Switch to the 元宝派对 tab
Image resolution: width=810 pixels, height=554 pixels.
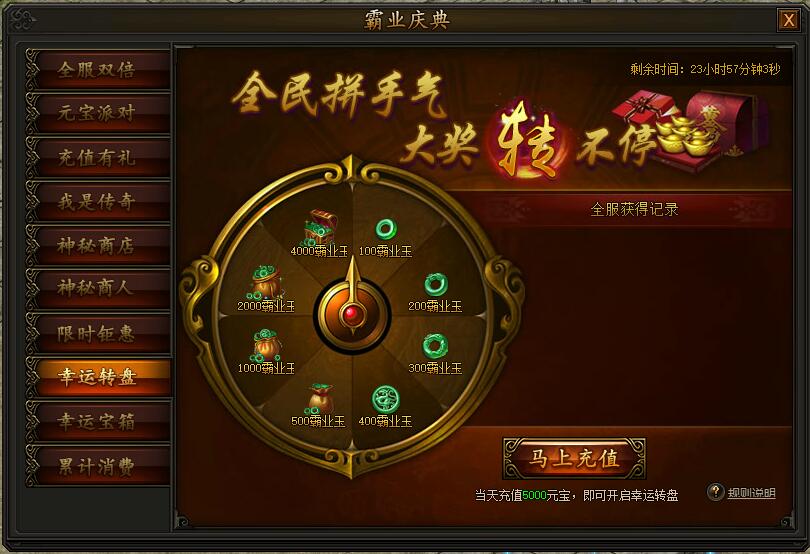(x=98, y=113)
